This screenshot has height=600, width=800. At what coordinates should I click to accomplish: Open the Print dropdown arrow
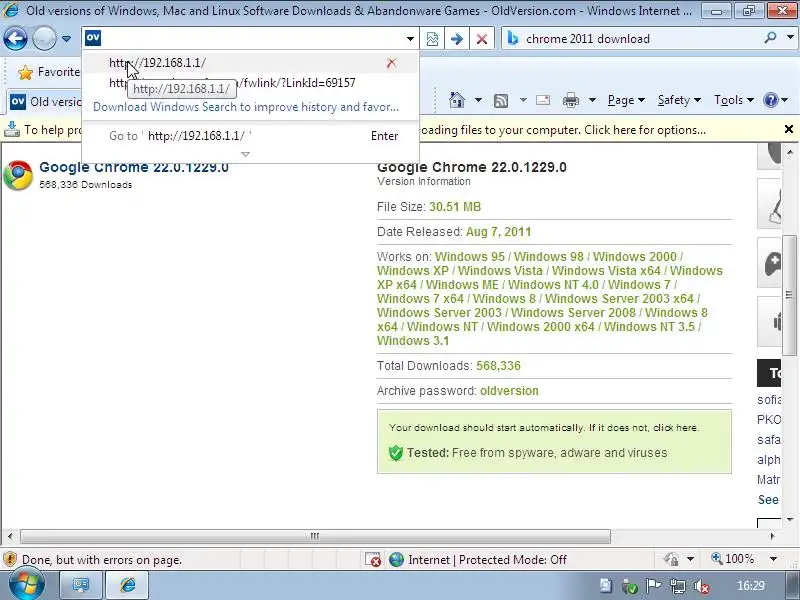592,100
